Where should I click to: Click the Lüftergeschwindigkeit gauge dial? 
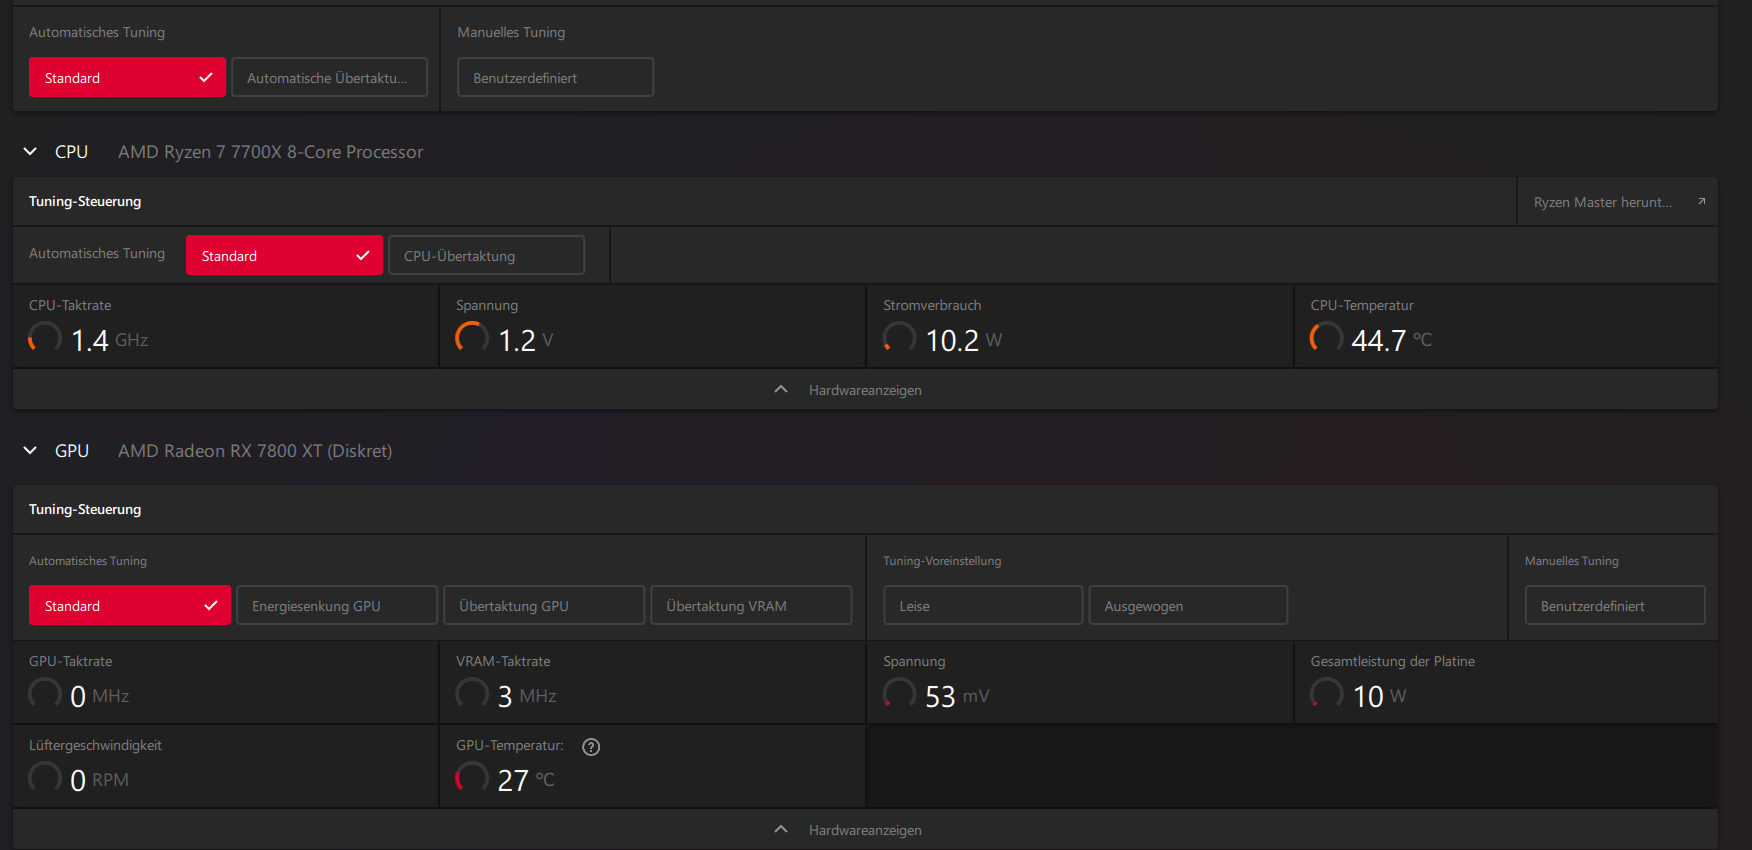pyautogui.click(x=45, y=778)
